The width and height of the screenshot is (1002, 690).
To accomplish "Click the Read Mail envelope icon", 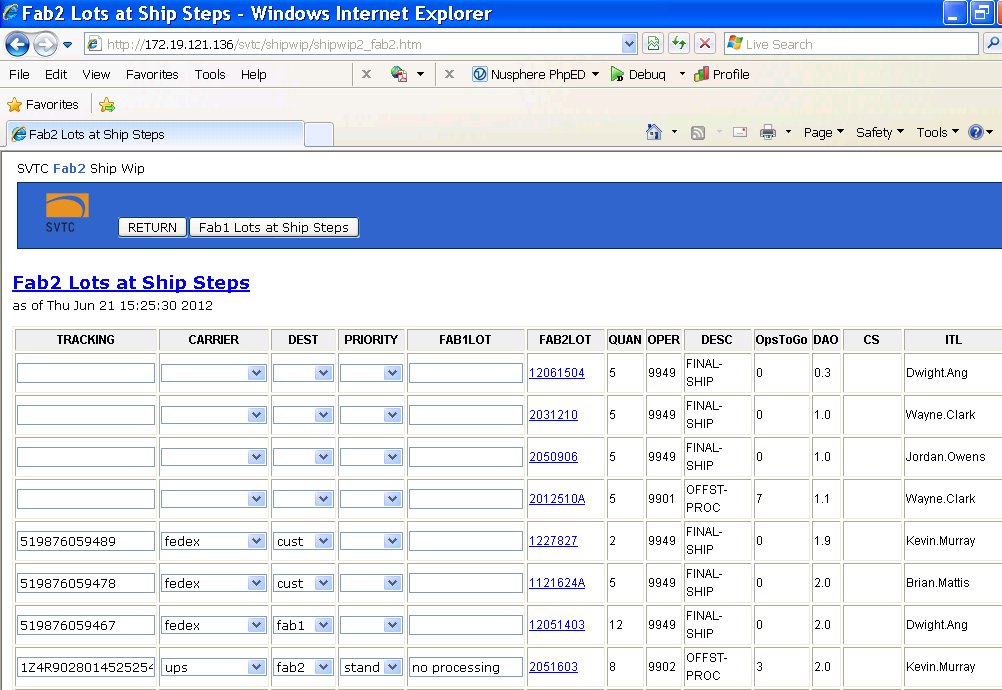I will 740,132.
